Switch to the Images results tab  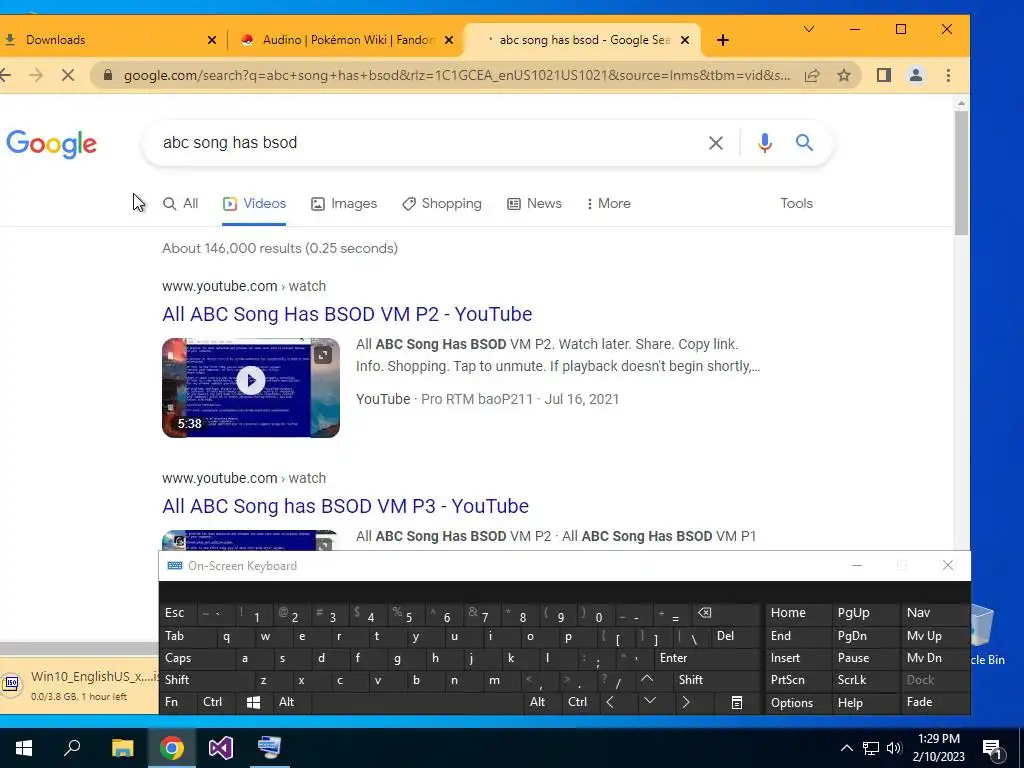click(x=344, y=204)
